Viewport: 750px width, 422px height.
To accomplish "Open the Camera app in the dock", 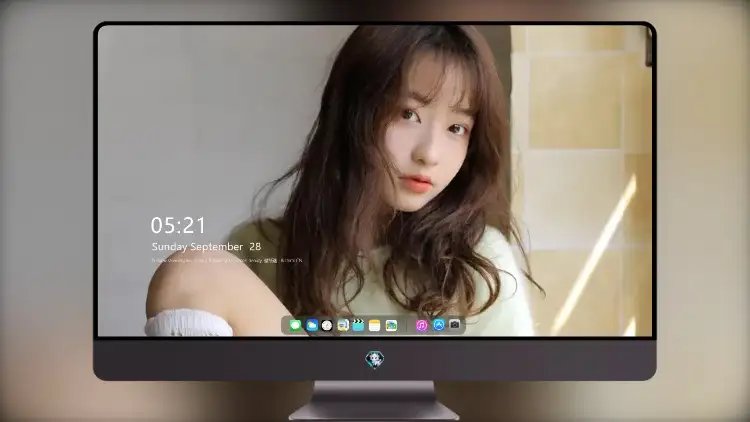I will point(454,325).
